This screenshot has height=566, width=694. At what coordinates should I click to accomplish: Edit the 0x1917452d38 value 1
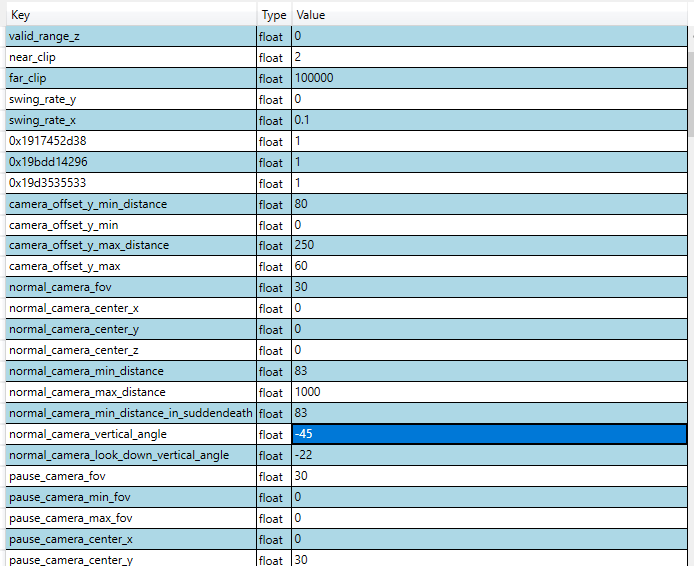coord(490,141)
